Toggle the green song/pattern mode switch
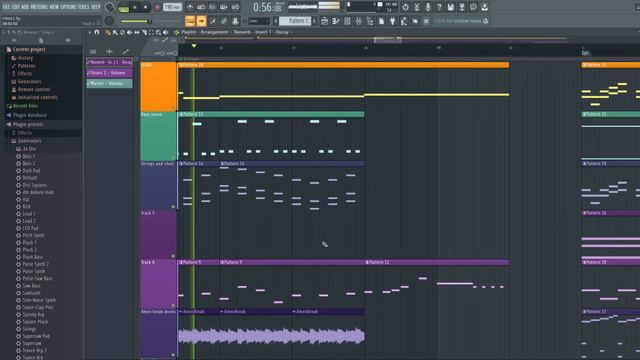Viewport: 640px width, 360px height. point(124,7)
